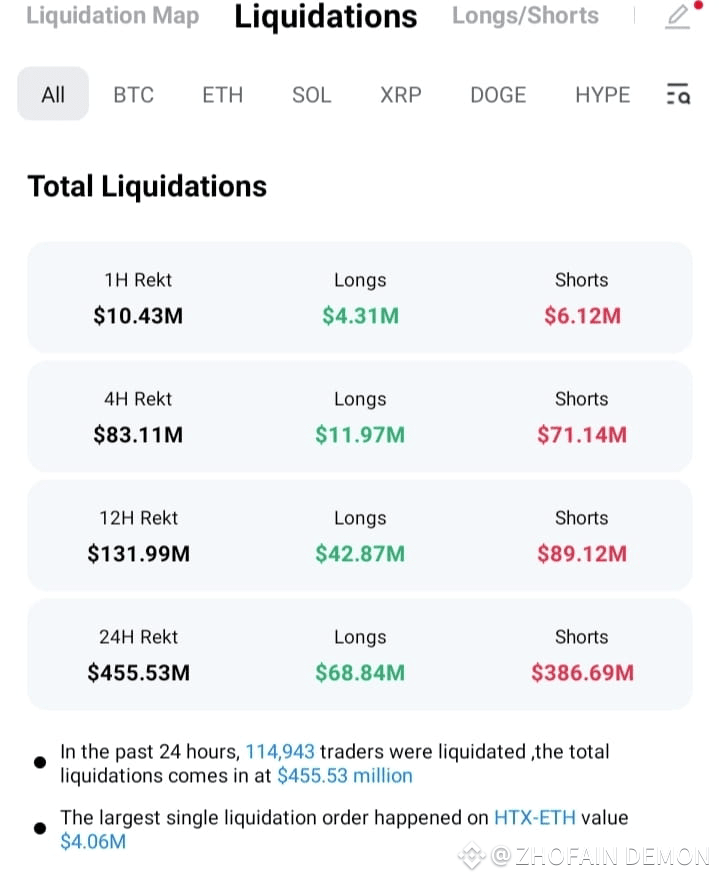The height and width of the screenshot is (881, 719).
Task: Filter liquidations by BTC
Action: pyautogui.click(x=134, y=95)
